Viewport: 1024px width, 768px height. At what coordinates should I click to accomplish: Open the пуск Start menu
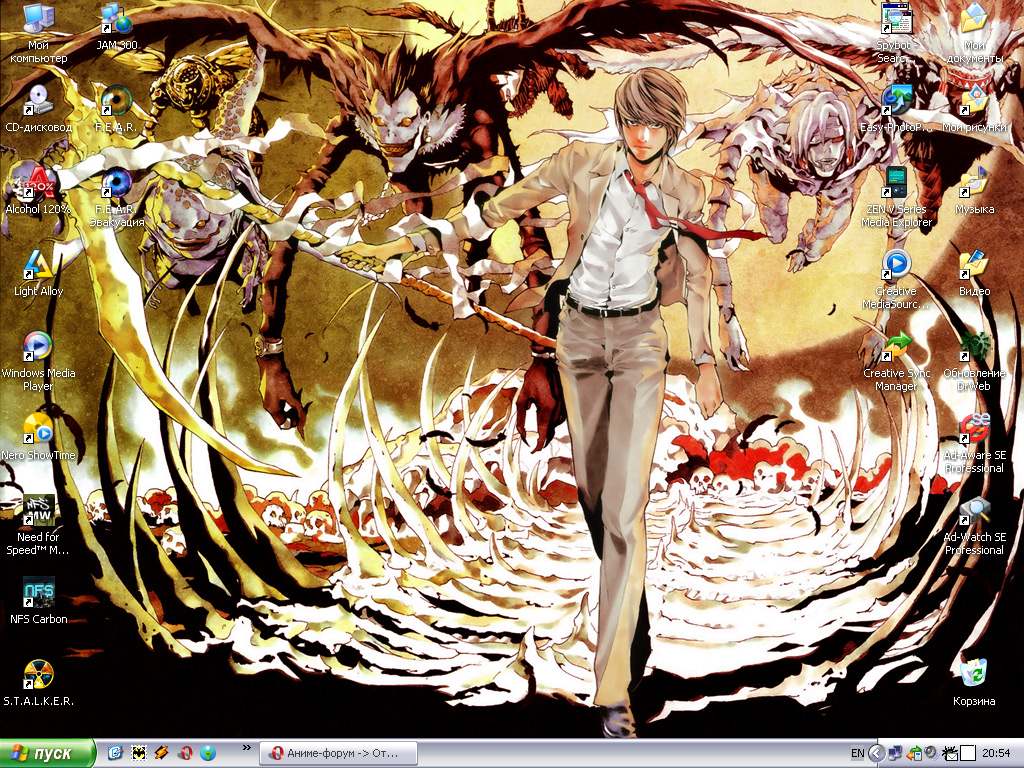(47, 754)
